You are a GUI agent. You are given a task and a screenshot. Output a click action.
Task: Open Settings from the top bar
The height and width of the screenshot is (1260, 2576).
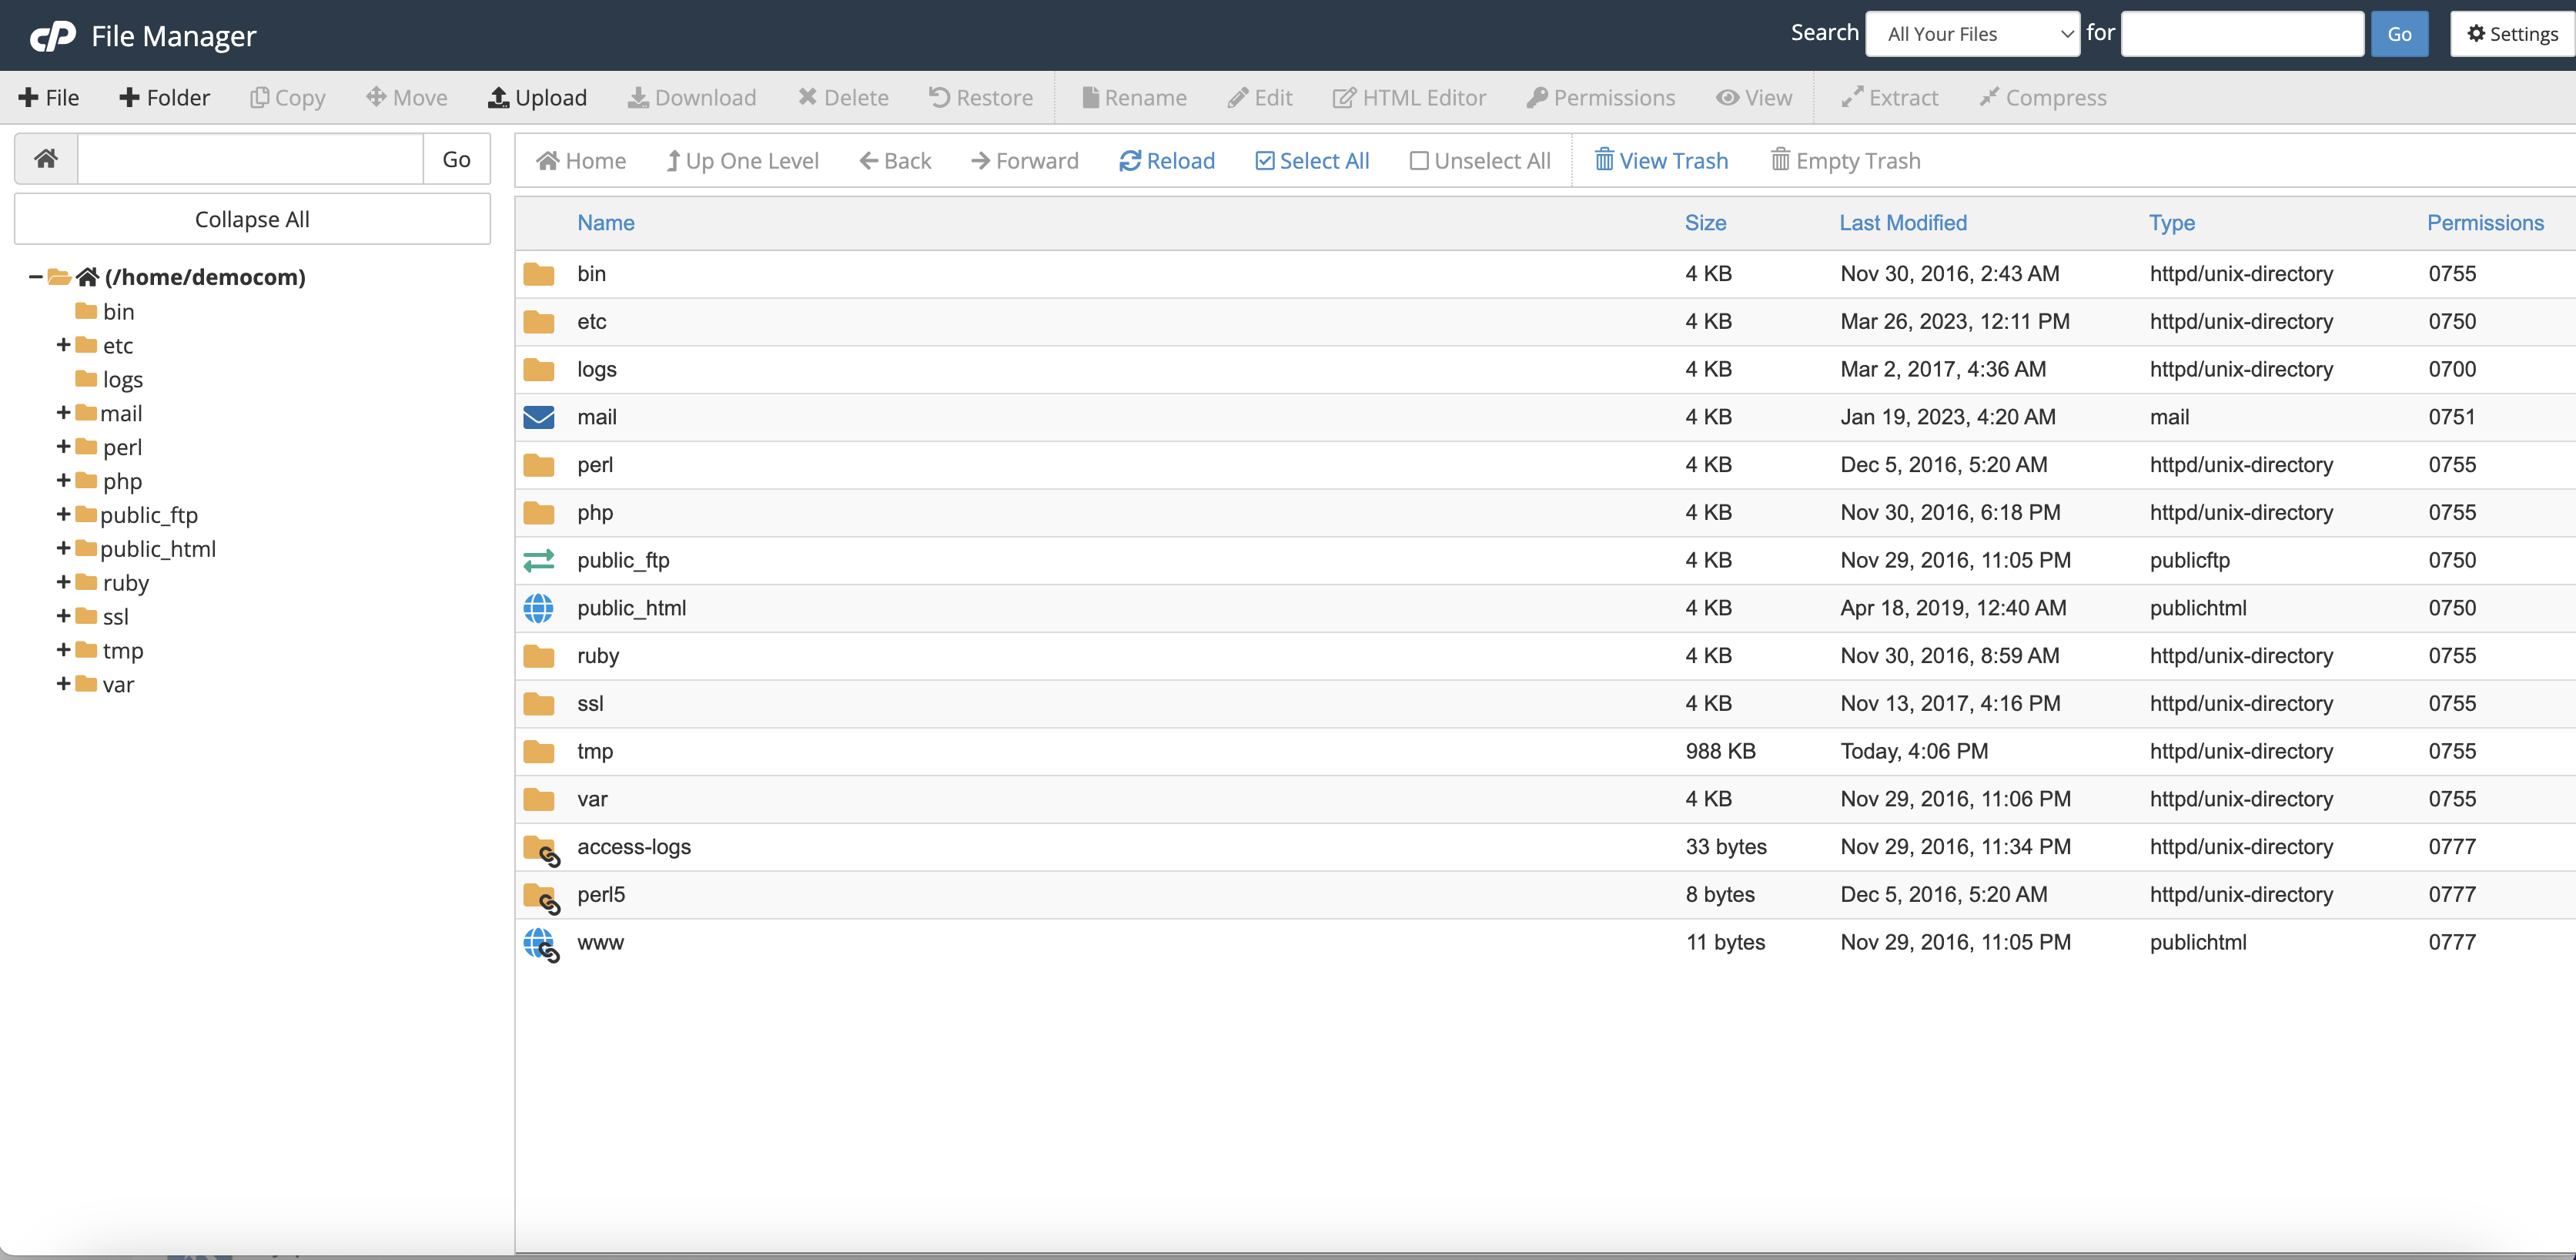click(x=2511, y=33)
